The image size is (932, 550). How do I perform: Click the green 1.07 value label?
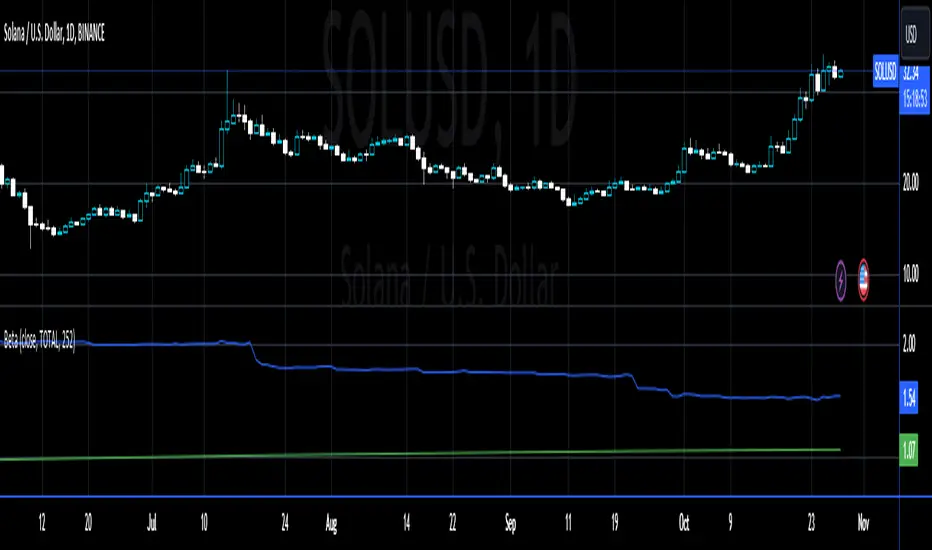click(909, 451)
